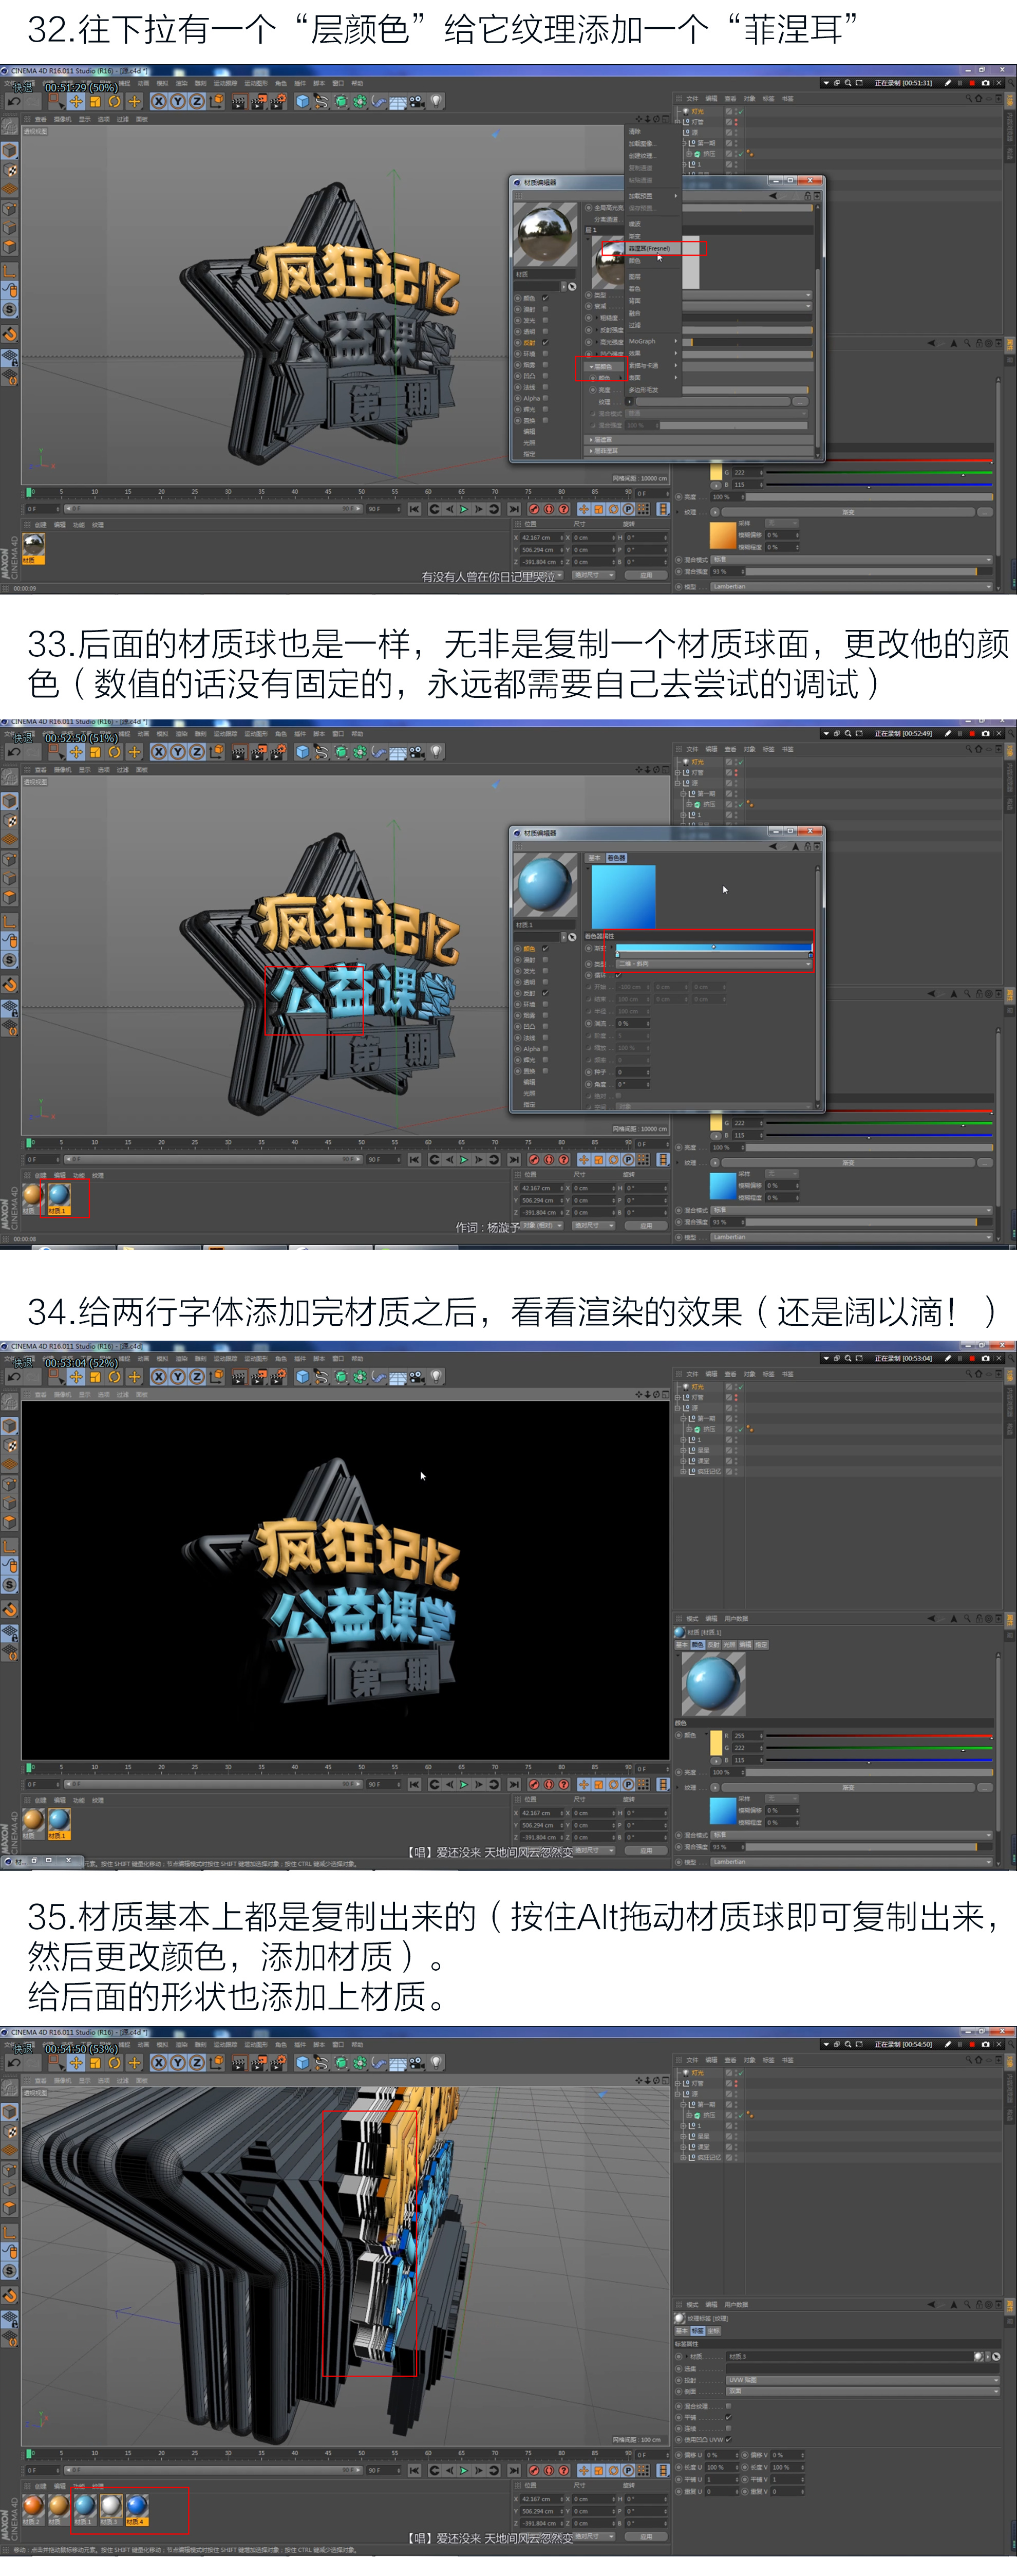Click the Light object icon in step 35 toolbar

pos(437,2064)
